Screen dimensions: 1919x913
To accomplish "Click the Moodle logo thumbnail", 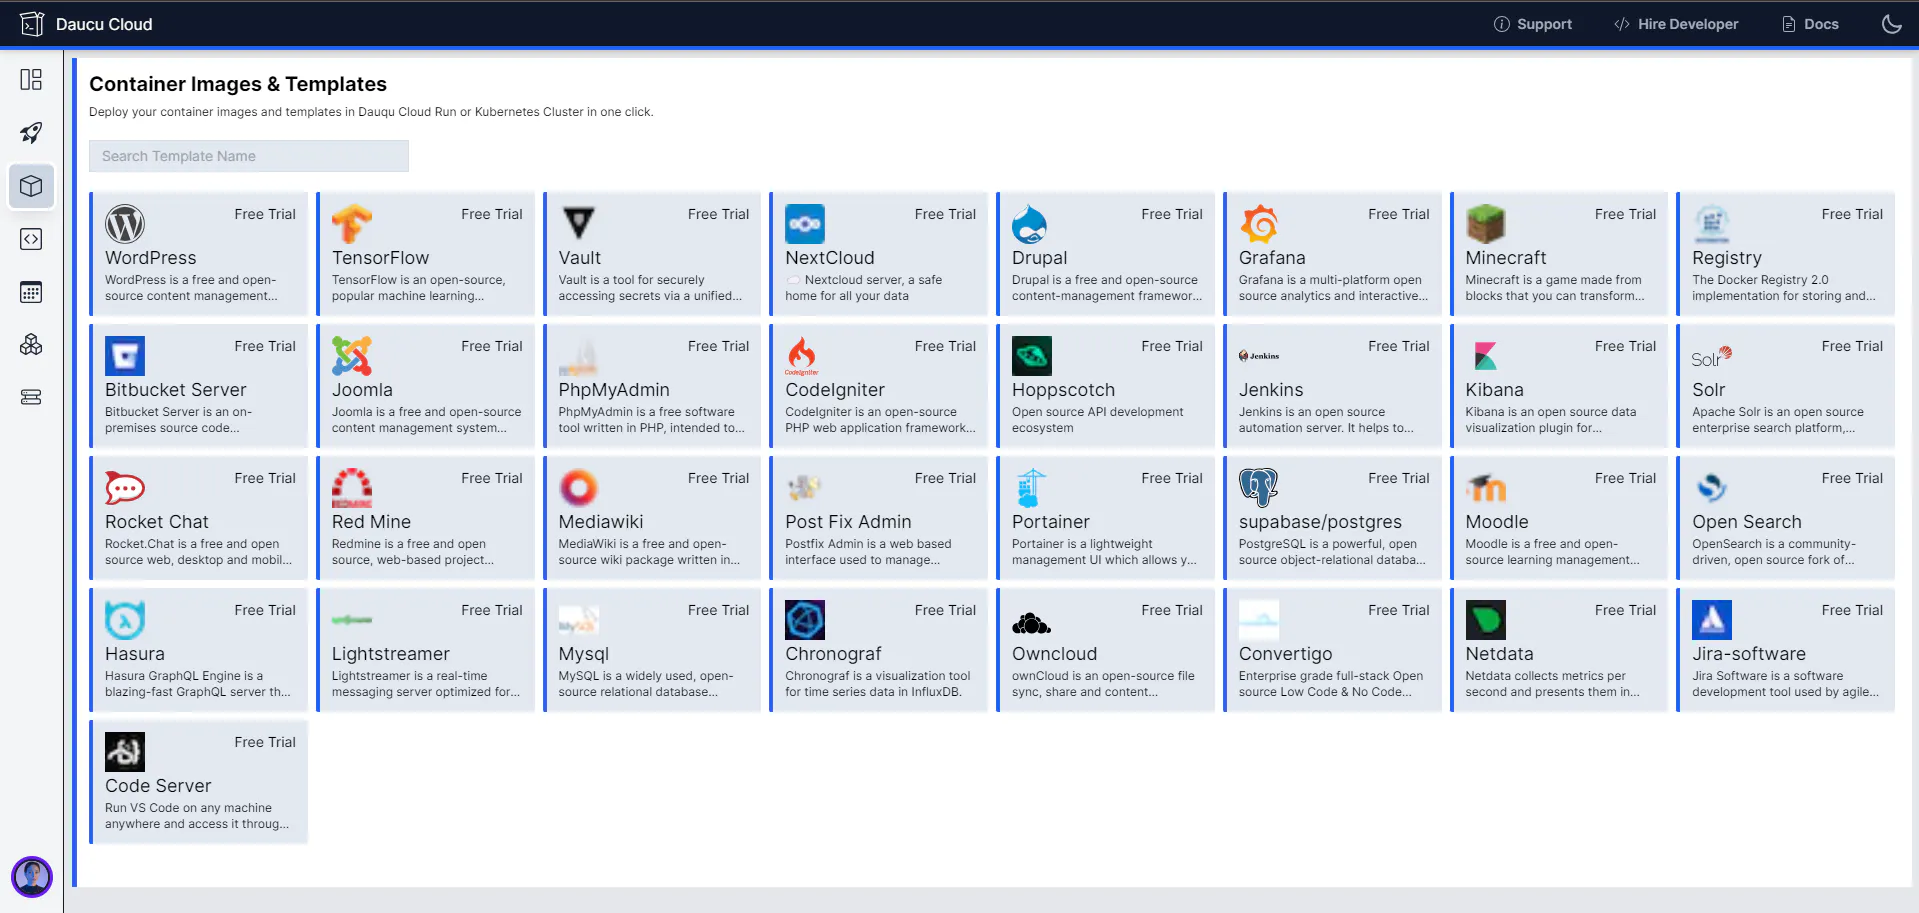I will click(1486, 488).
